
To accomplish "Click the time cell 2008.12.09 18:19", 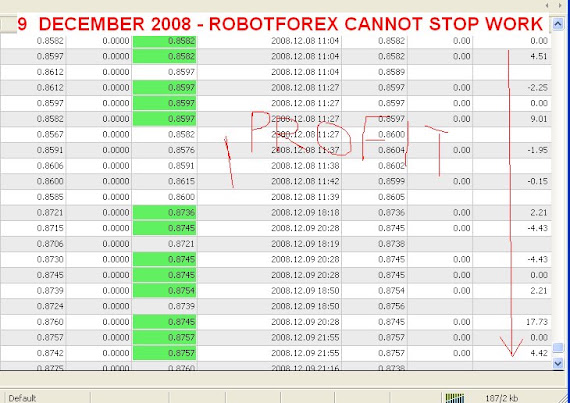I will click(305, 244).
